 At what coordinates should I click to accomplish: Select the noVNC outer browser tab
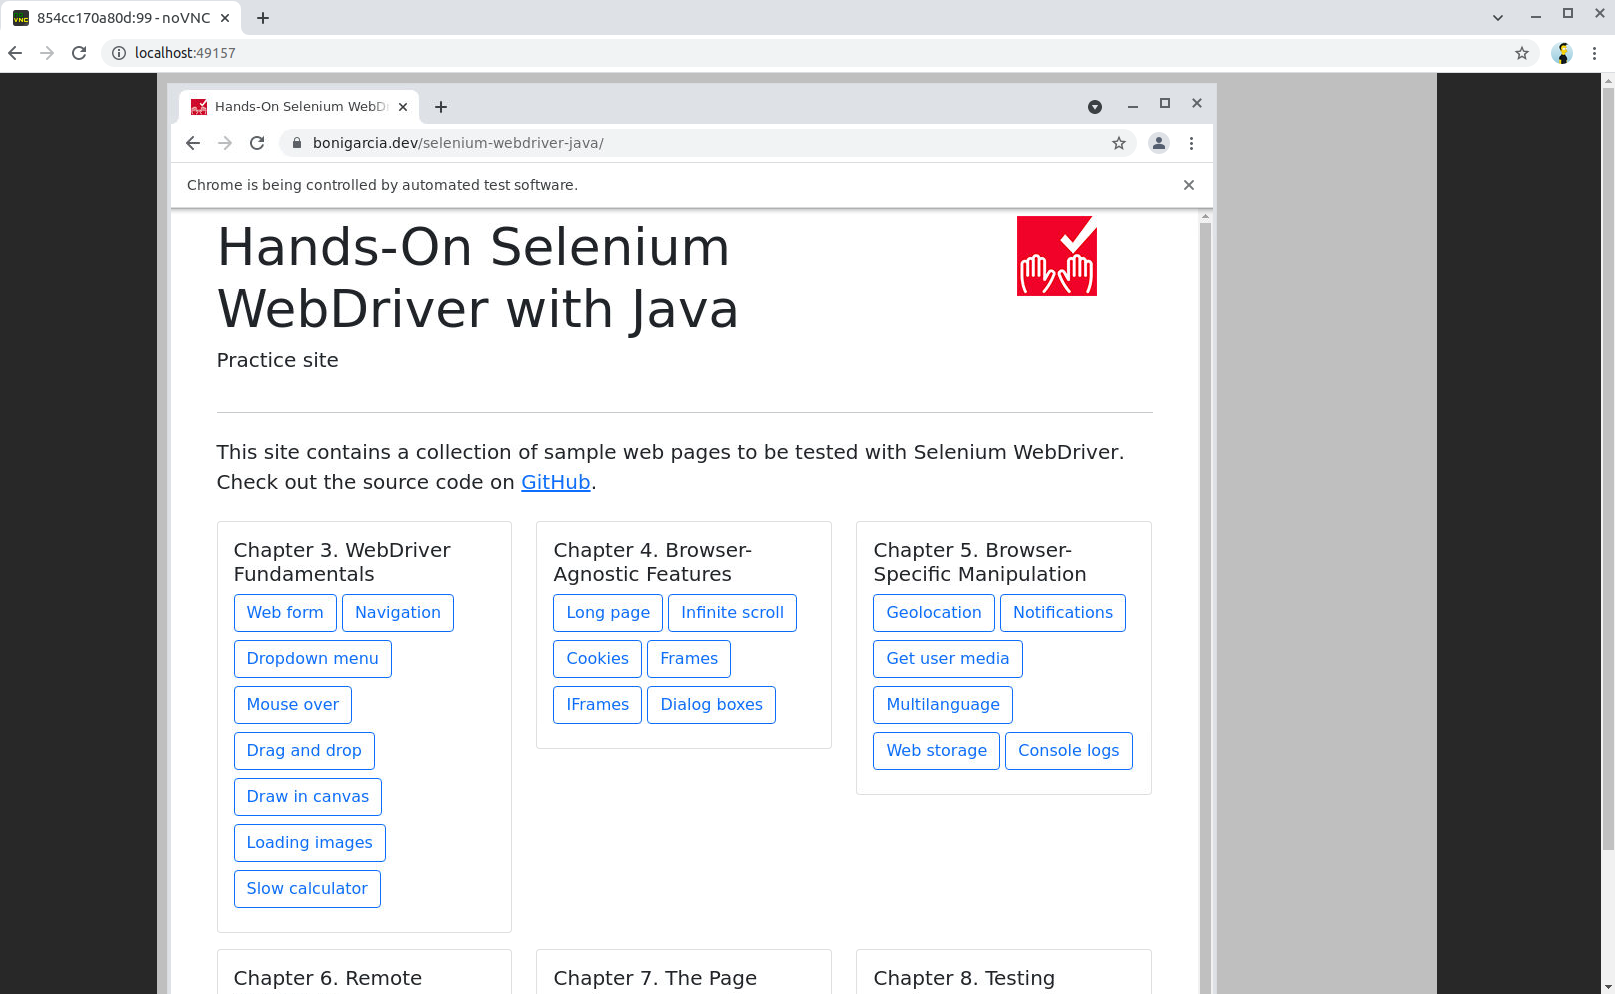(122, 18)
